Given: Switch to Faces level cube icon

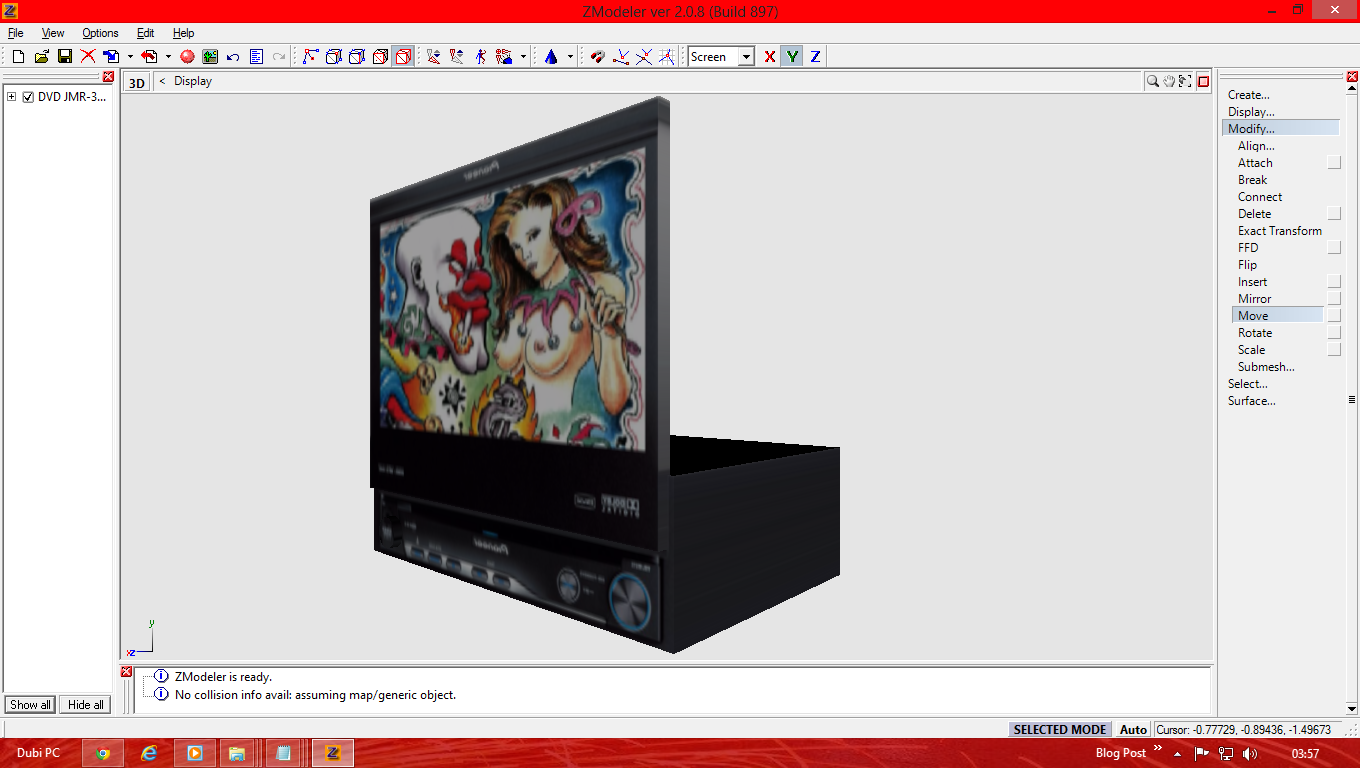Looking at the screenshot, I should 357,57.
